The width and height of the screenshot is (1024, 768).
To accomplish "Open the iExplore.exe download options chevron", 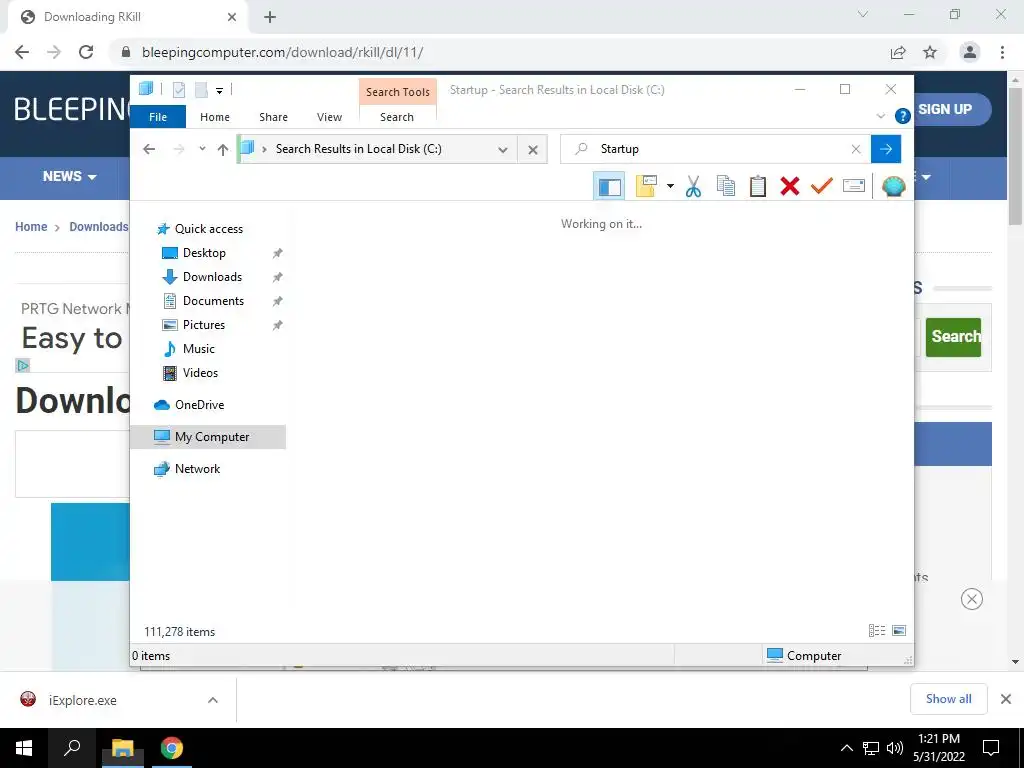I will pyautogui.click(x=213, y=700).
